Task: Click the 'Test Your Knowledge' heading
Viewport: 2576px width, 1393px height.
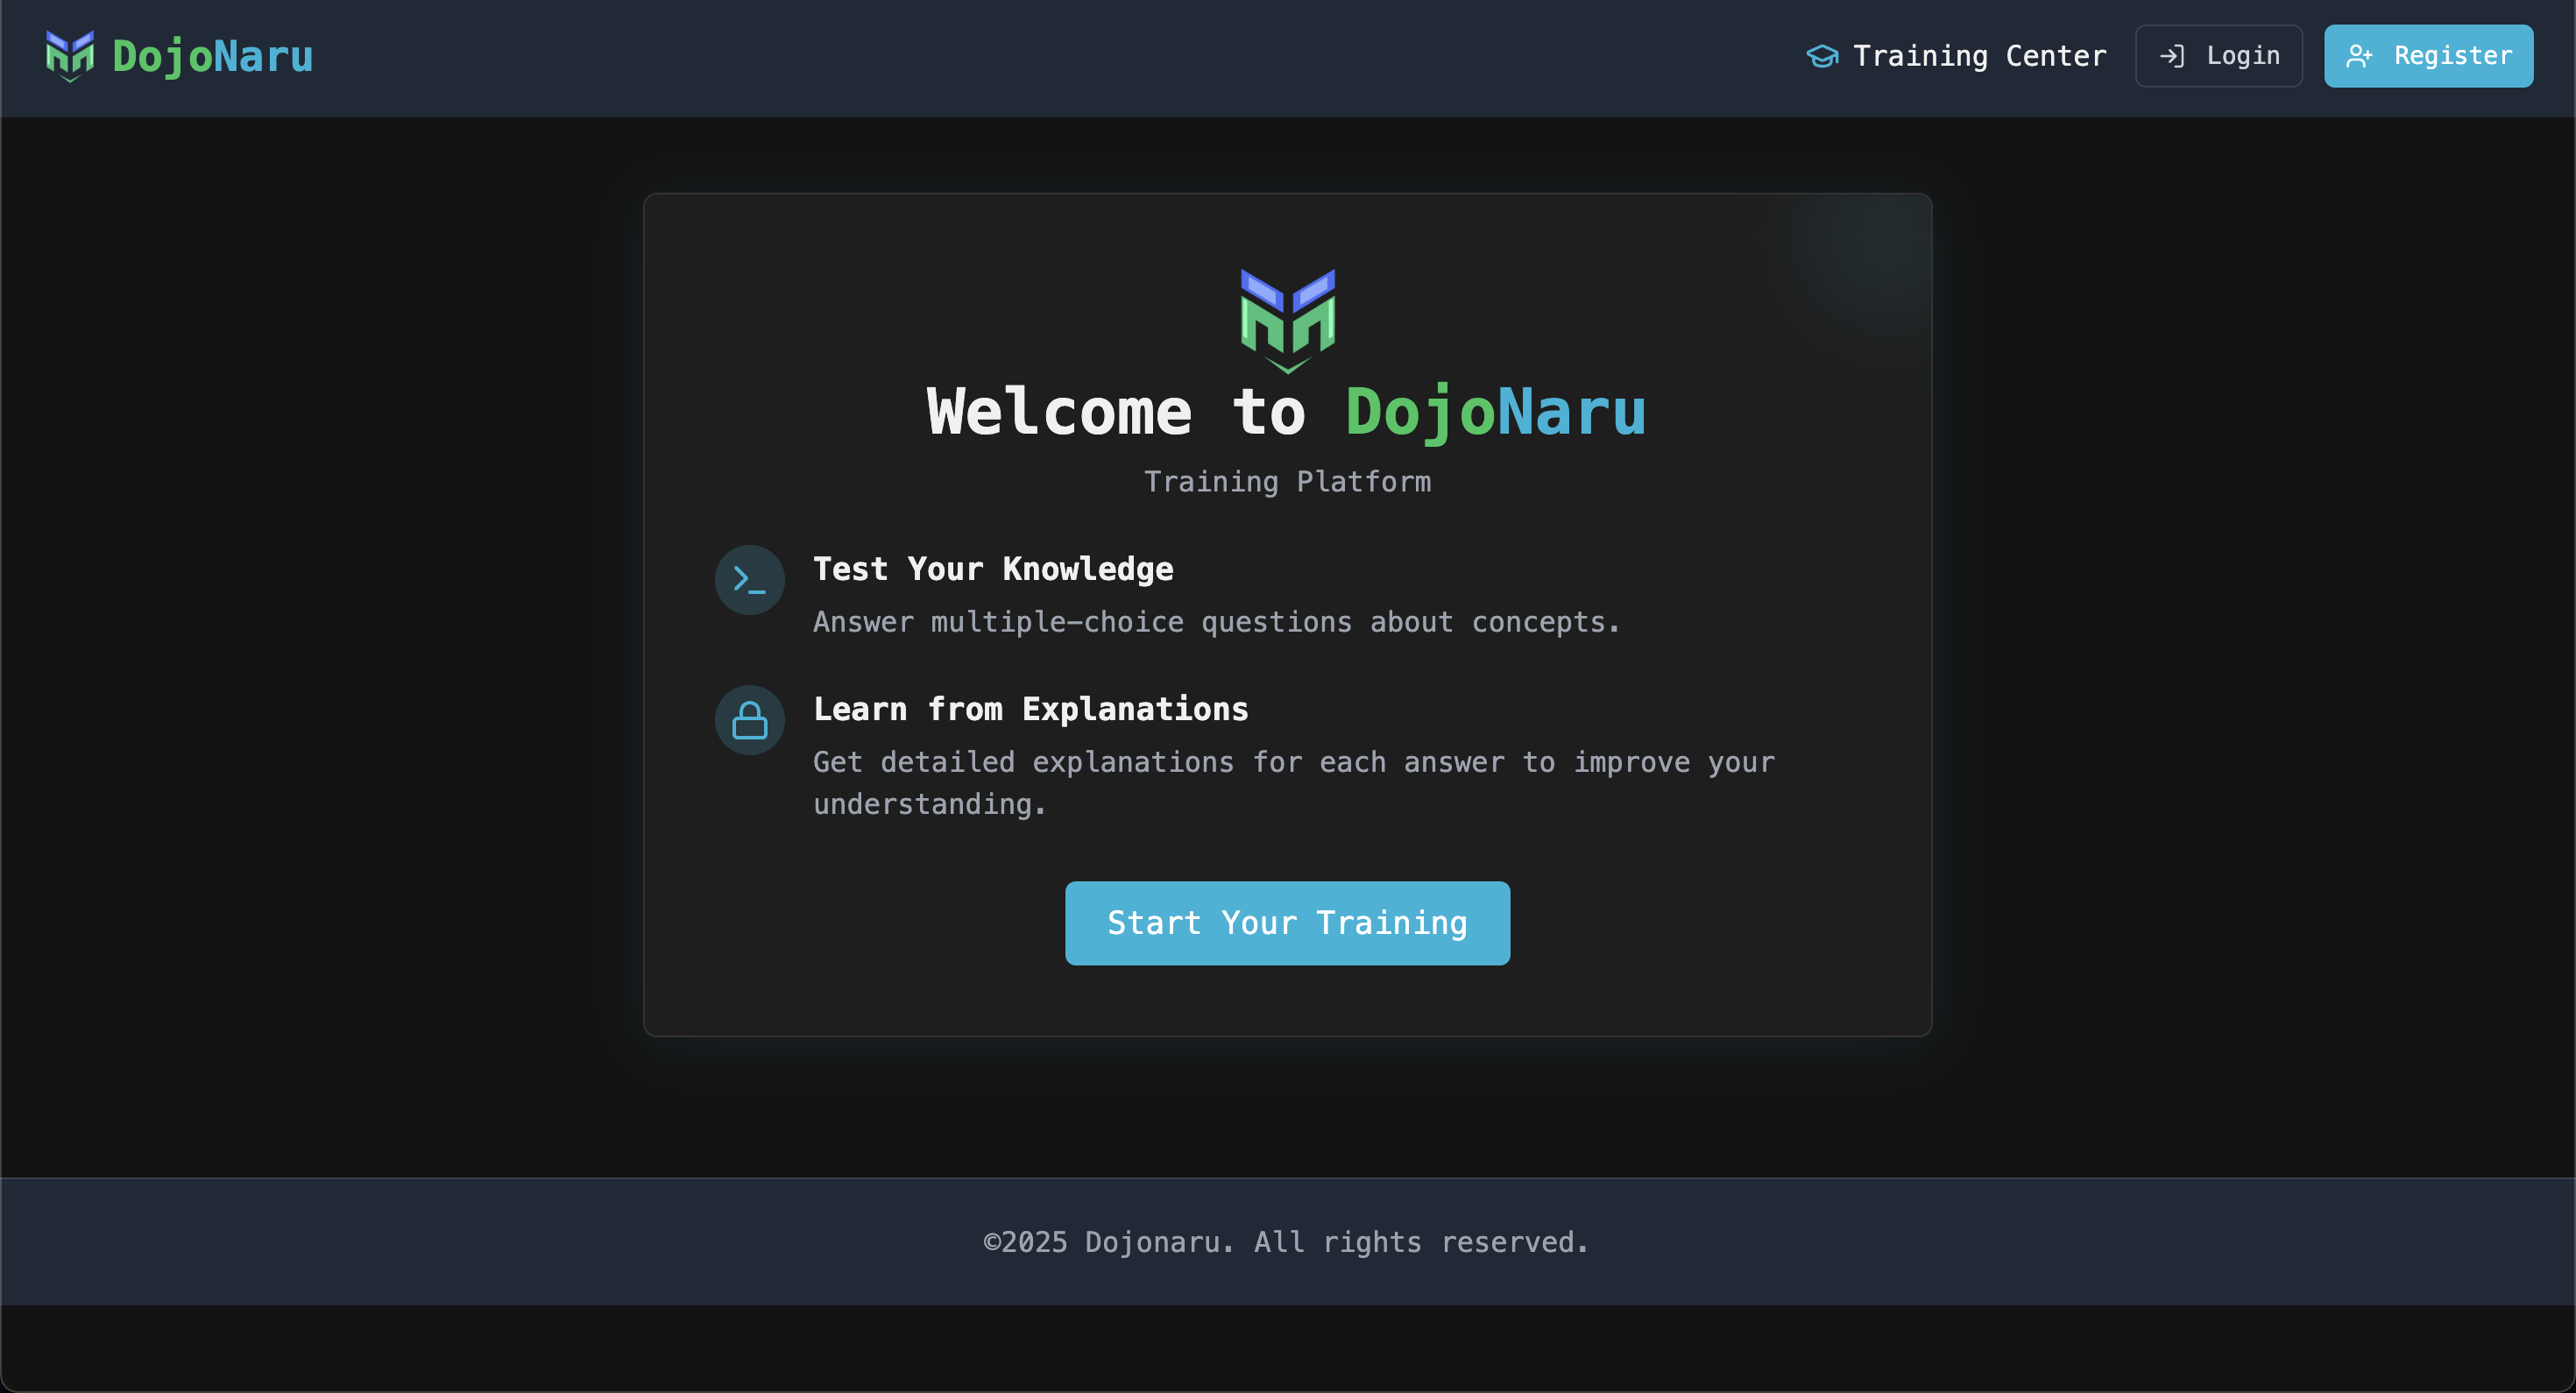Action: [993, 569]
